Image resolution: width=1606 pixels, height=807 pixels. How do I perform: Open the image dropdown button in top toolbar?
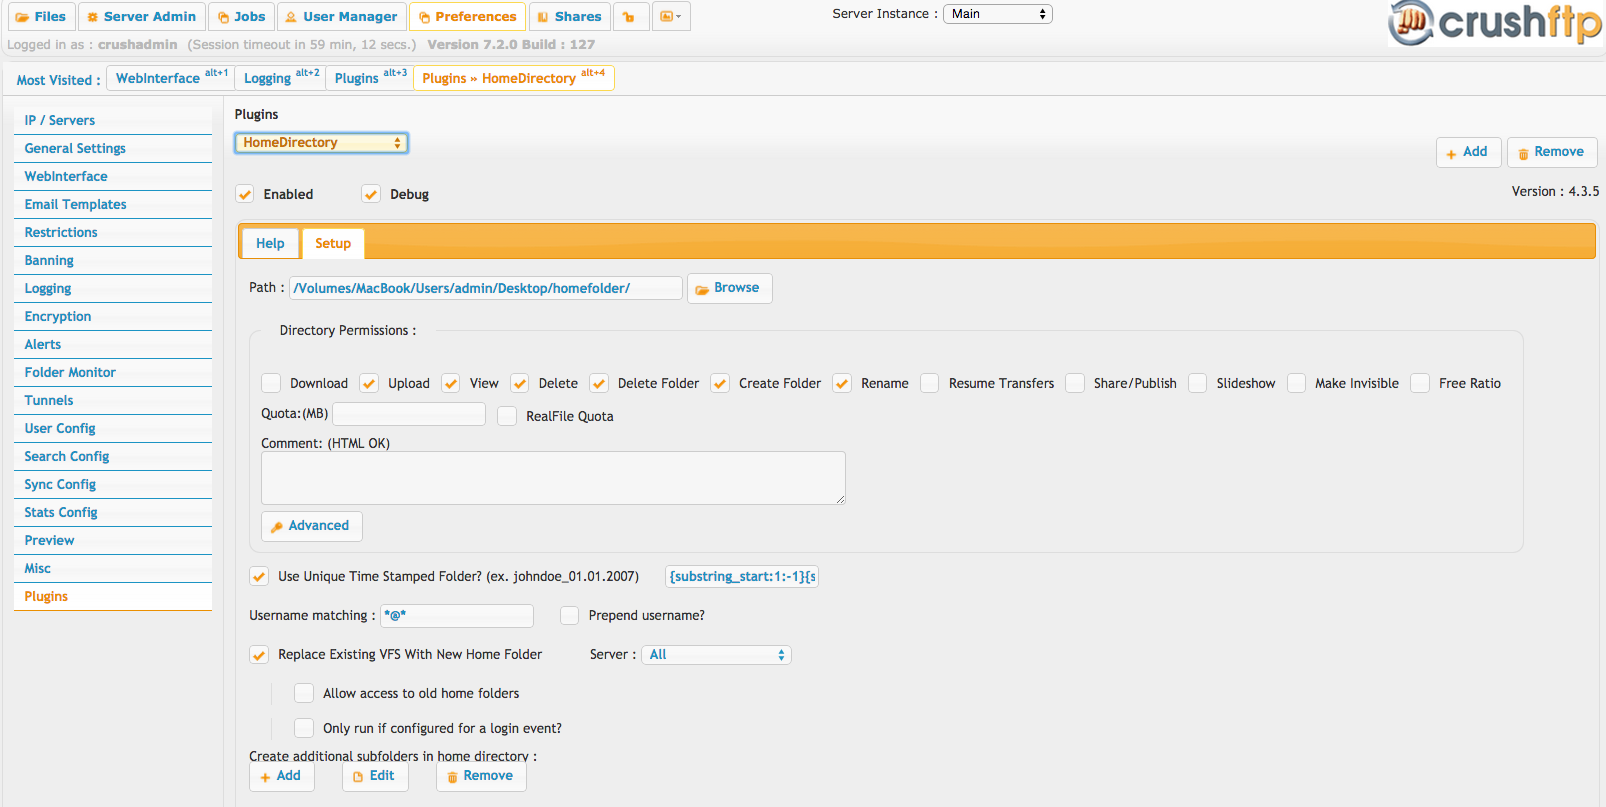pos(670,17)
